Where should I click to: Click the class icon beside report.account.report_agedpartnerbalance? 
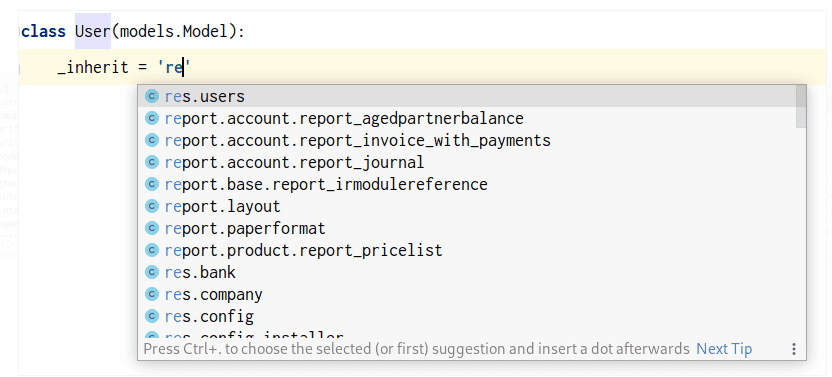[152, 118]
